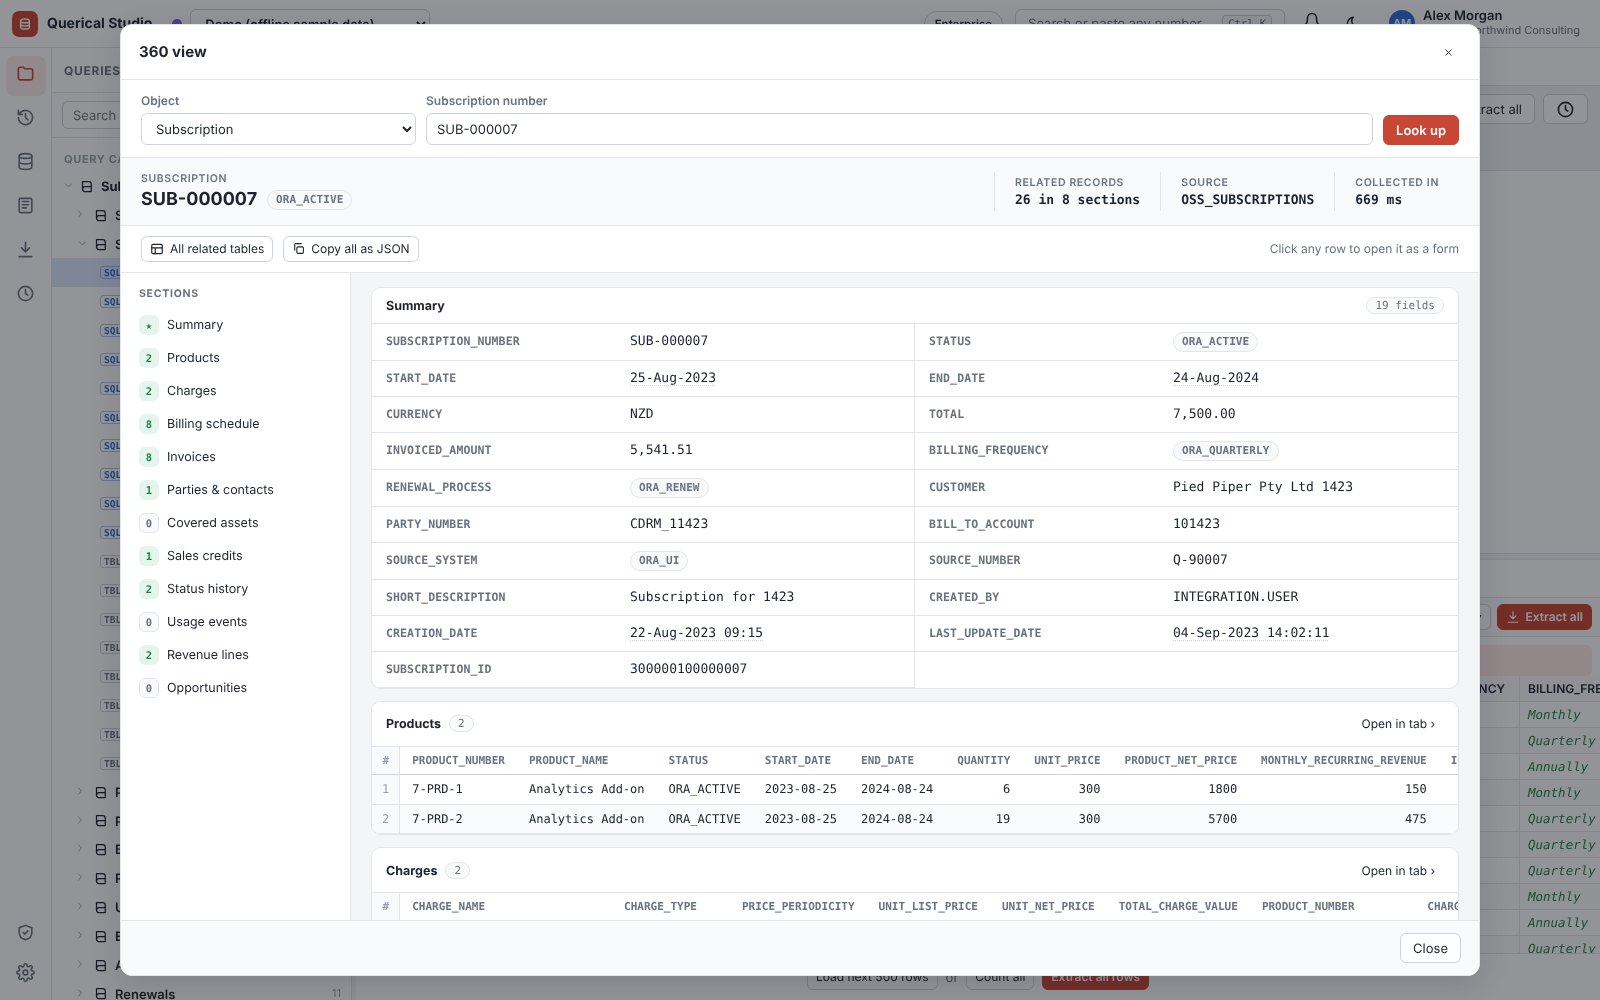Click the Subscription number input field

pyautogui.click(x=899, y=129)
